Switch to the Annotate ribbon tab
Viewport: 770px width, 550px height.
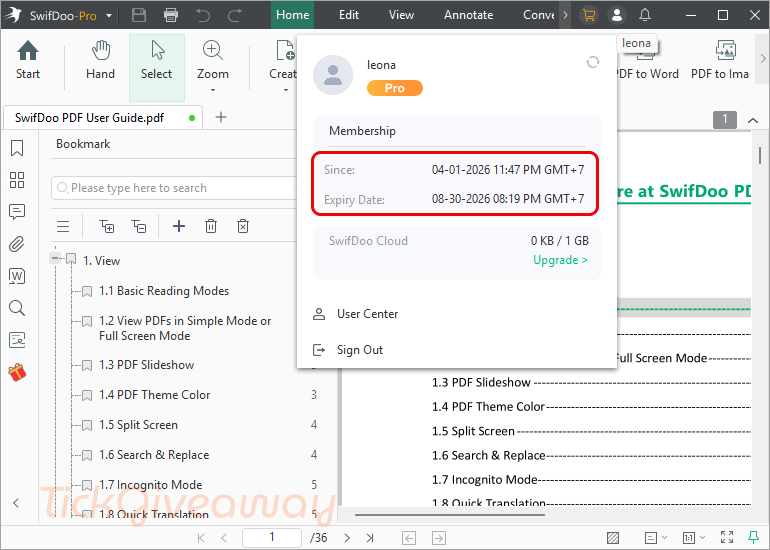[x=468, y=15]
